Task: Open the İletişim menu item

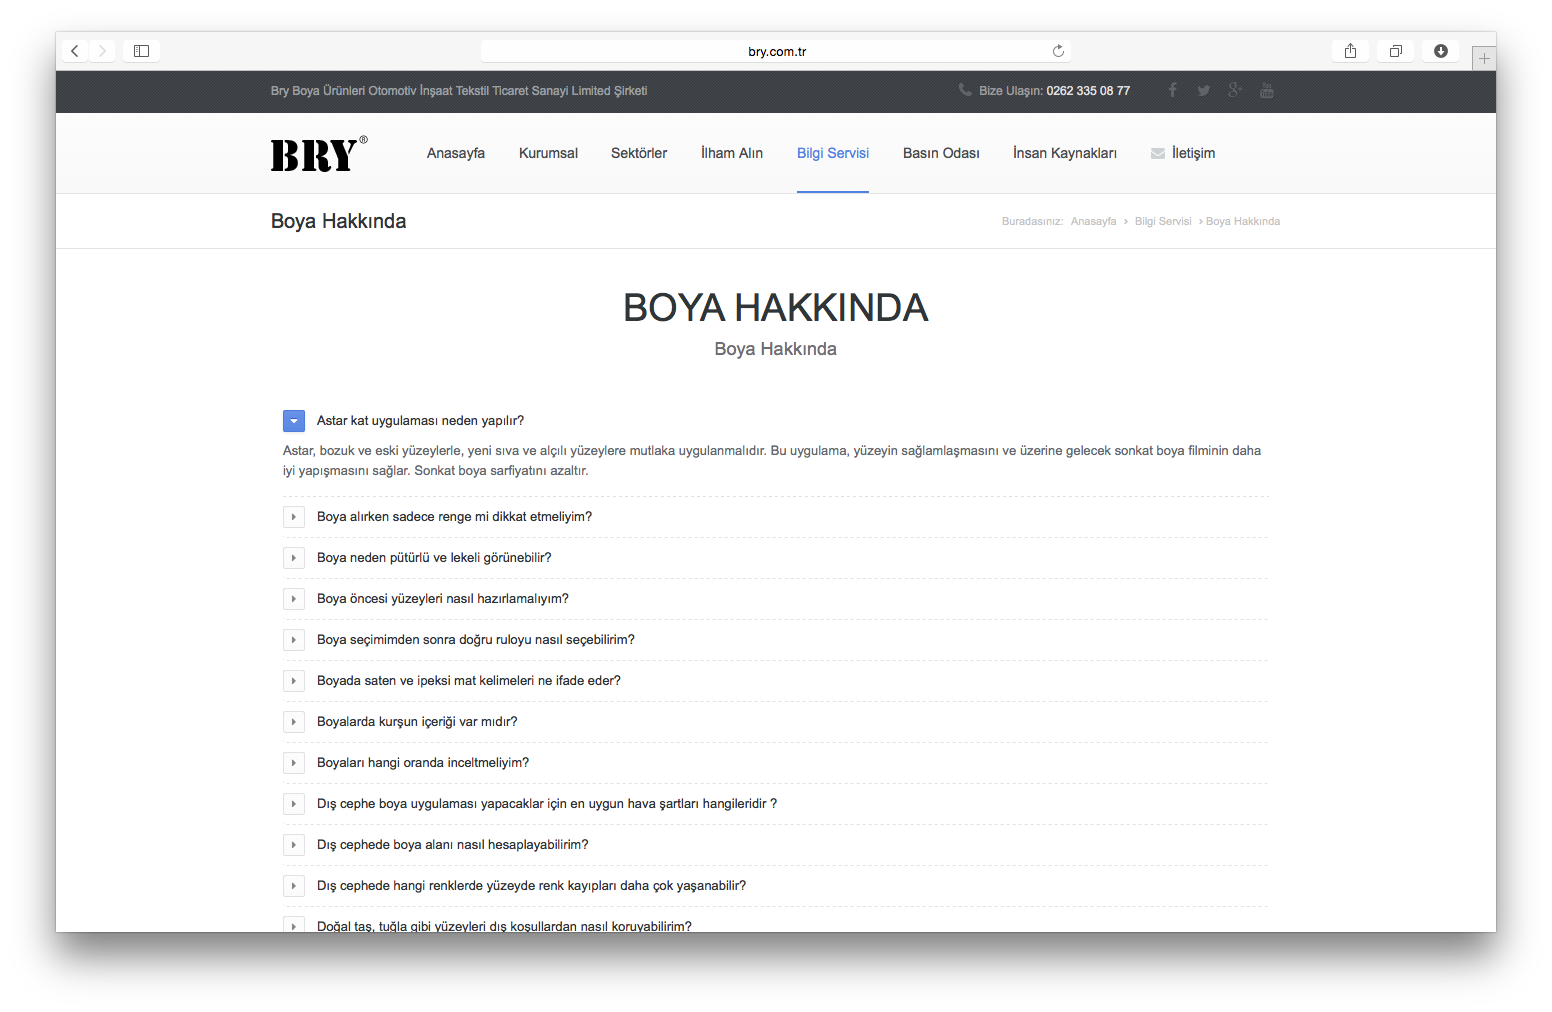Action: (1193, 153)
